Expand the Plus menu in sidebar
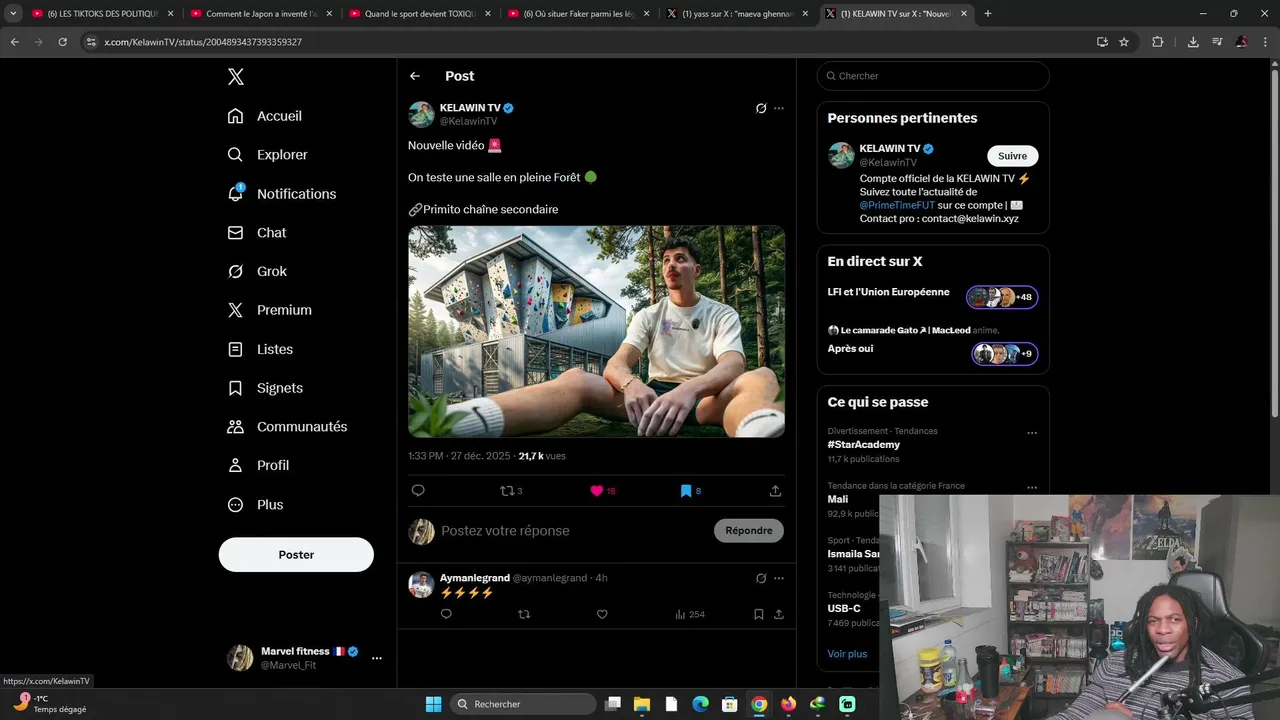 [255, 504]
